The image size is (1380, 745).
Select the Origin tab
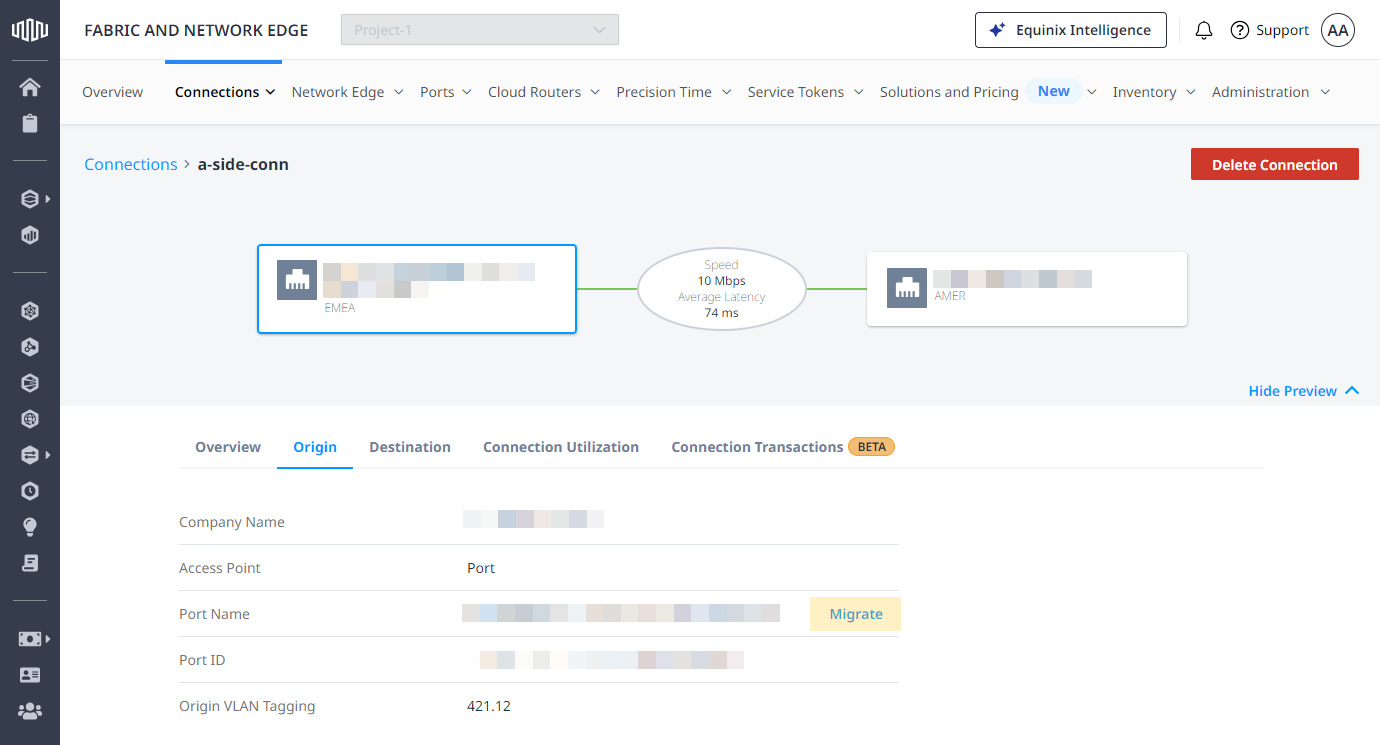(x=315, y=447)
